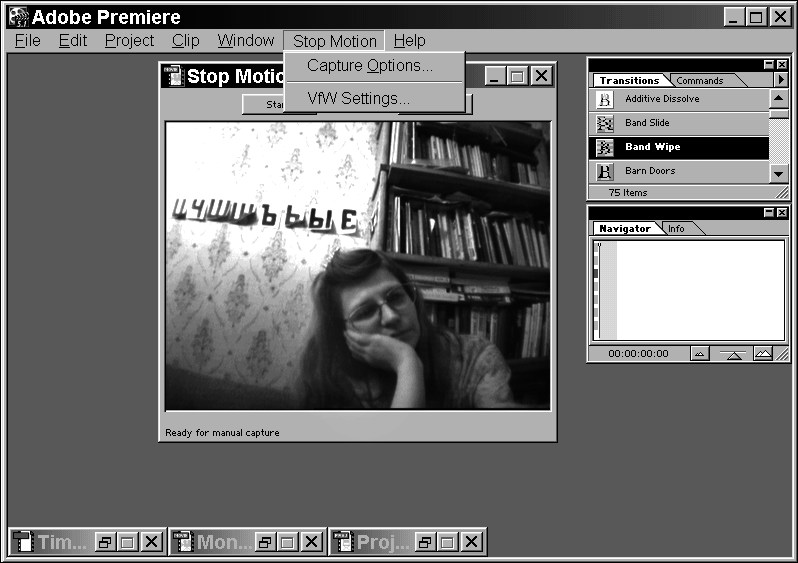The height and width of the screenshot is (563, 798).
Task: Close the Adobe Premiere application
Action: [x=780, y=17]
